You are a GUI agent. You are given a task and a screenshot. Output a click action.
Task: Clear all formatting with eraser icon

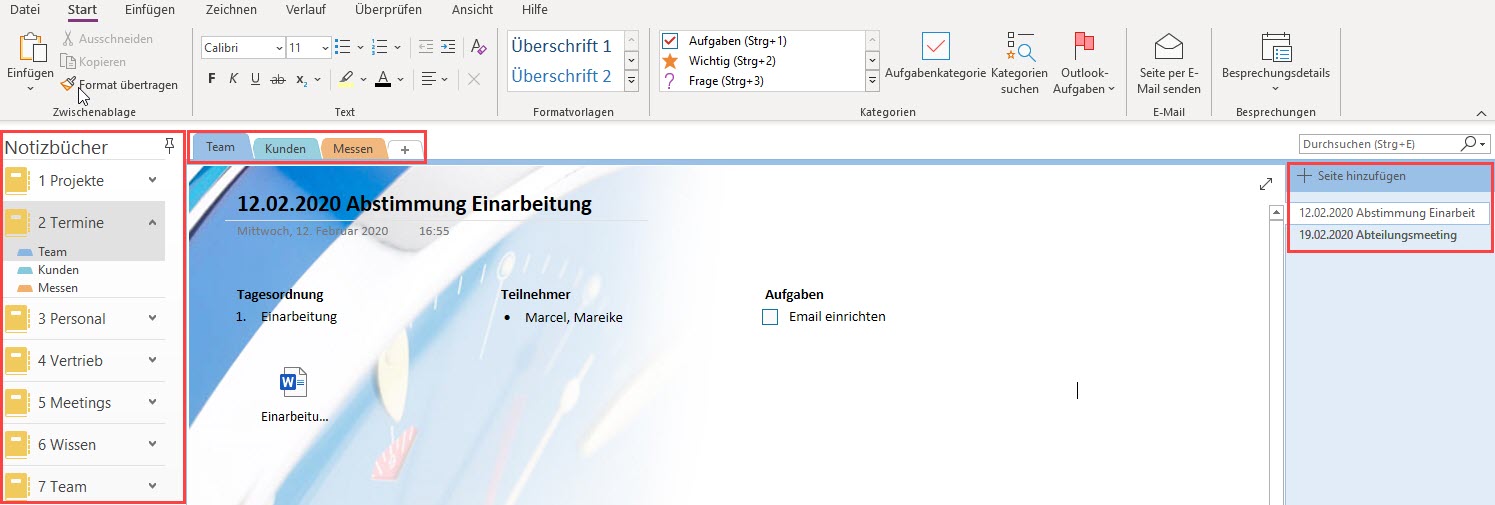coord(479,47)
